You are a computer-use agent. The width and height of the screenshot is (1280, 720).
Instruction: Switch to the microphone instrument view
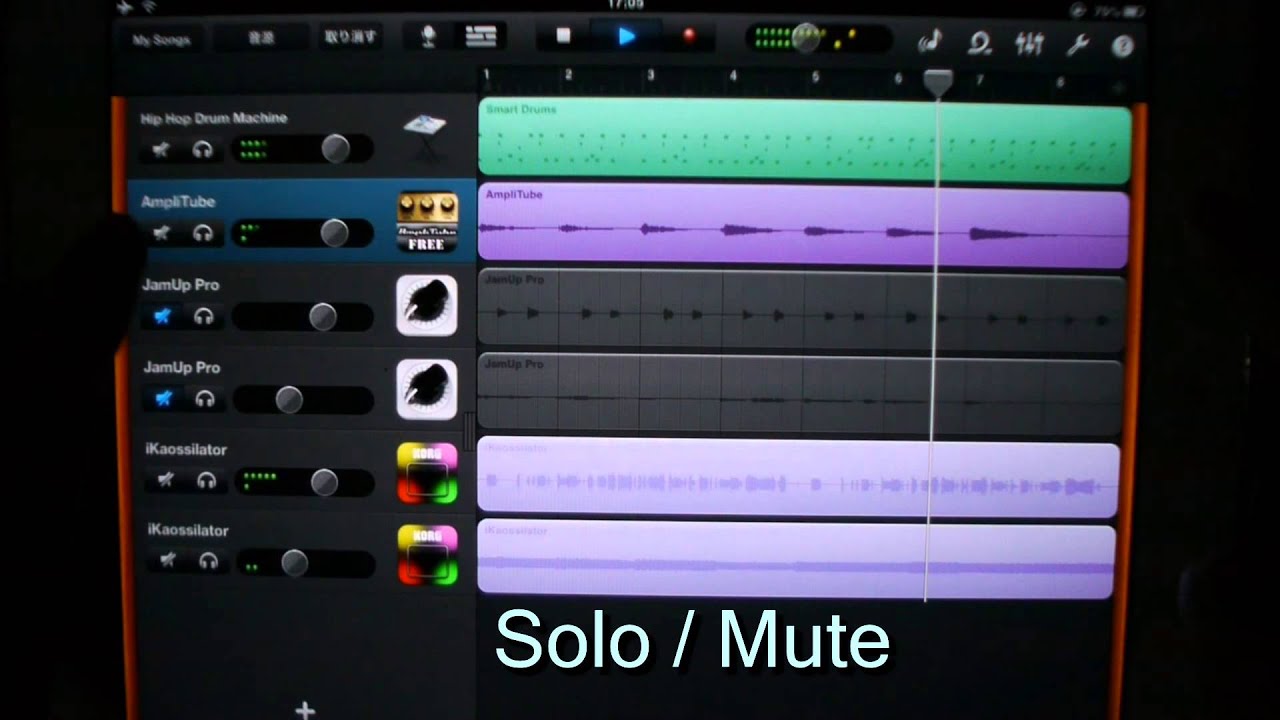428,37
